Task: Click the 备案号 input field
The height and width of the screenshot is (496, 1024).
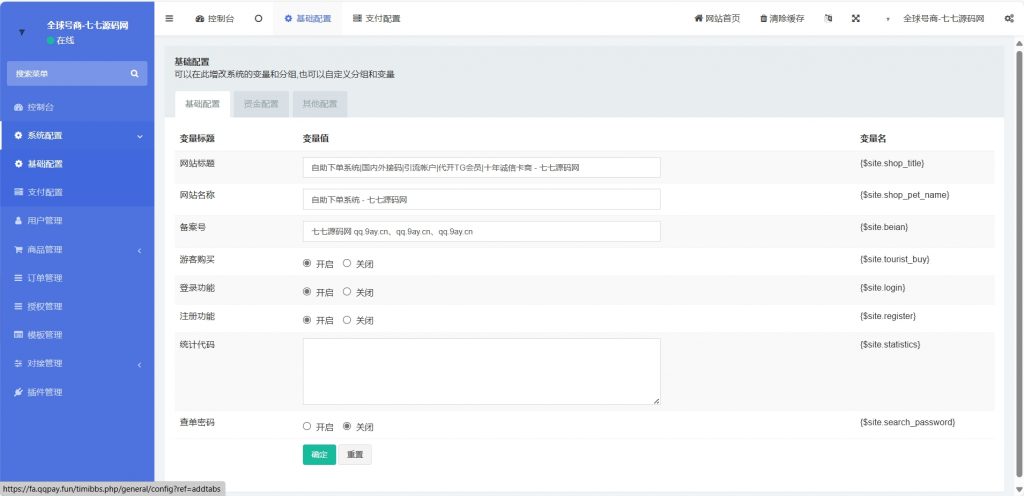Action: pos(481,231)
